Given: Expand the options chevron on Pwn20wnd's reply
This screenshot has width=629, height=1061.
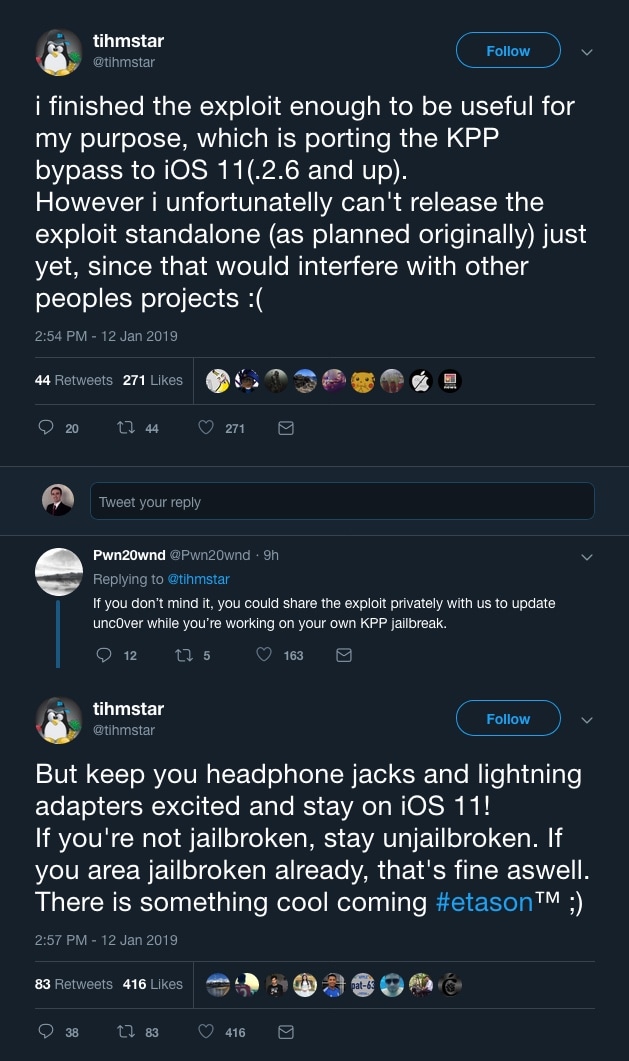Looking at the screenshot, I should click(587, 556).
